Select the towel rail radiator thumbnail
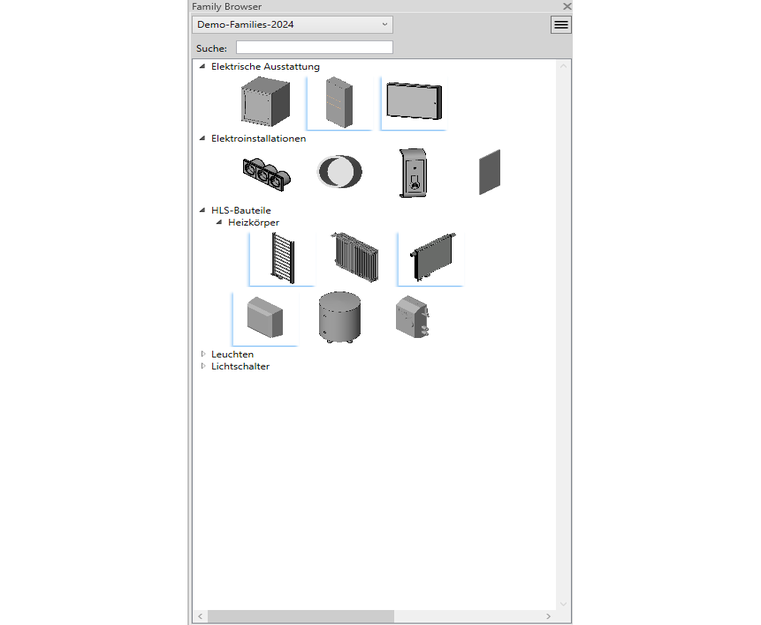 (x=282, y=259)
